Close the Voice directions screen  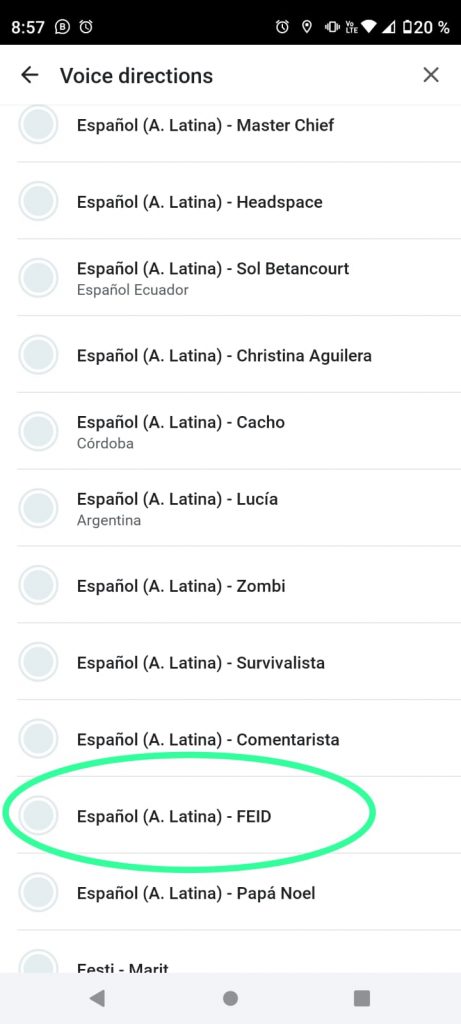[431, 75]
